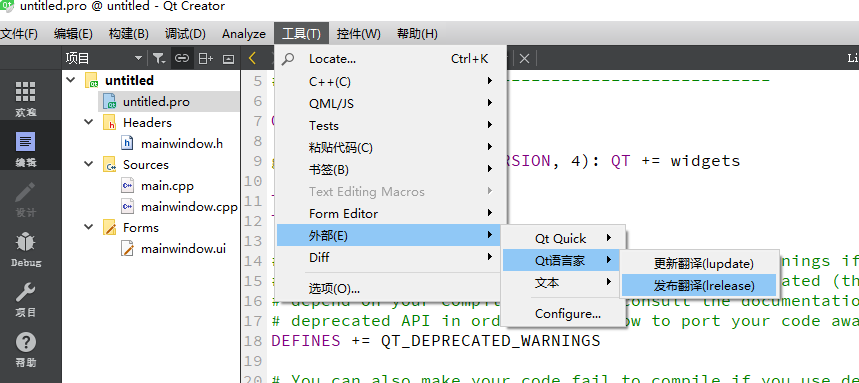
Task: Open the 文件(F) menu
Action: 19,33
